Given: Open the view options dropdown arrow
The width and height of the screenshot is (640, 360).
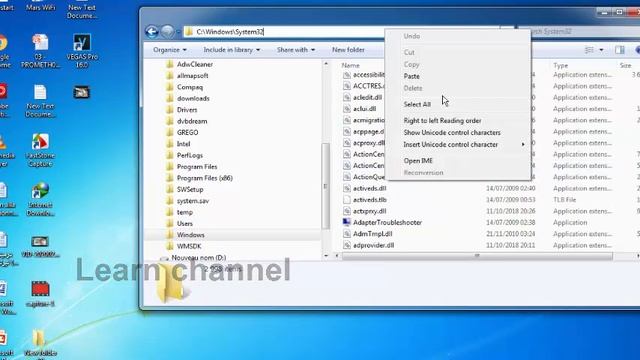Looking at the screenshot, I should 601,50.
